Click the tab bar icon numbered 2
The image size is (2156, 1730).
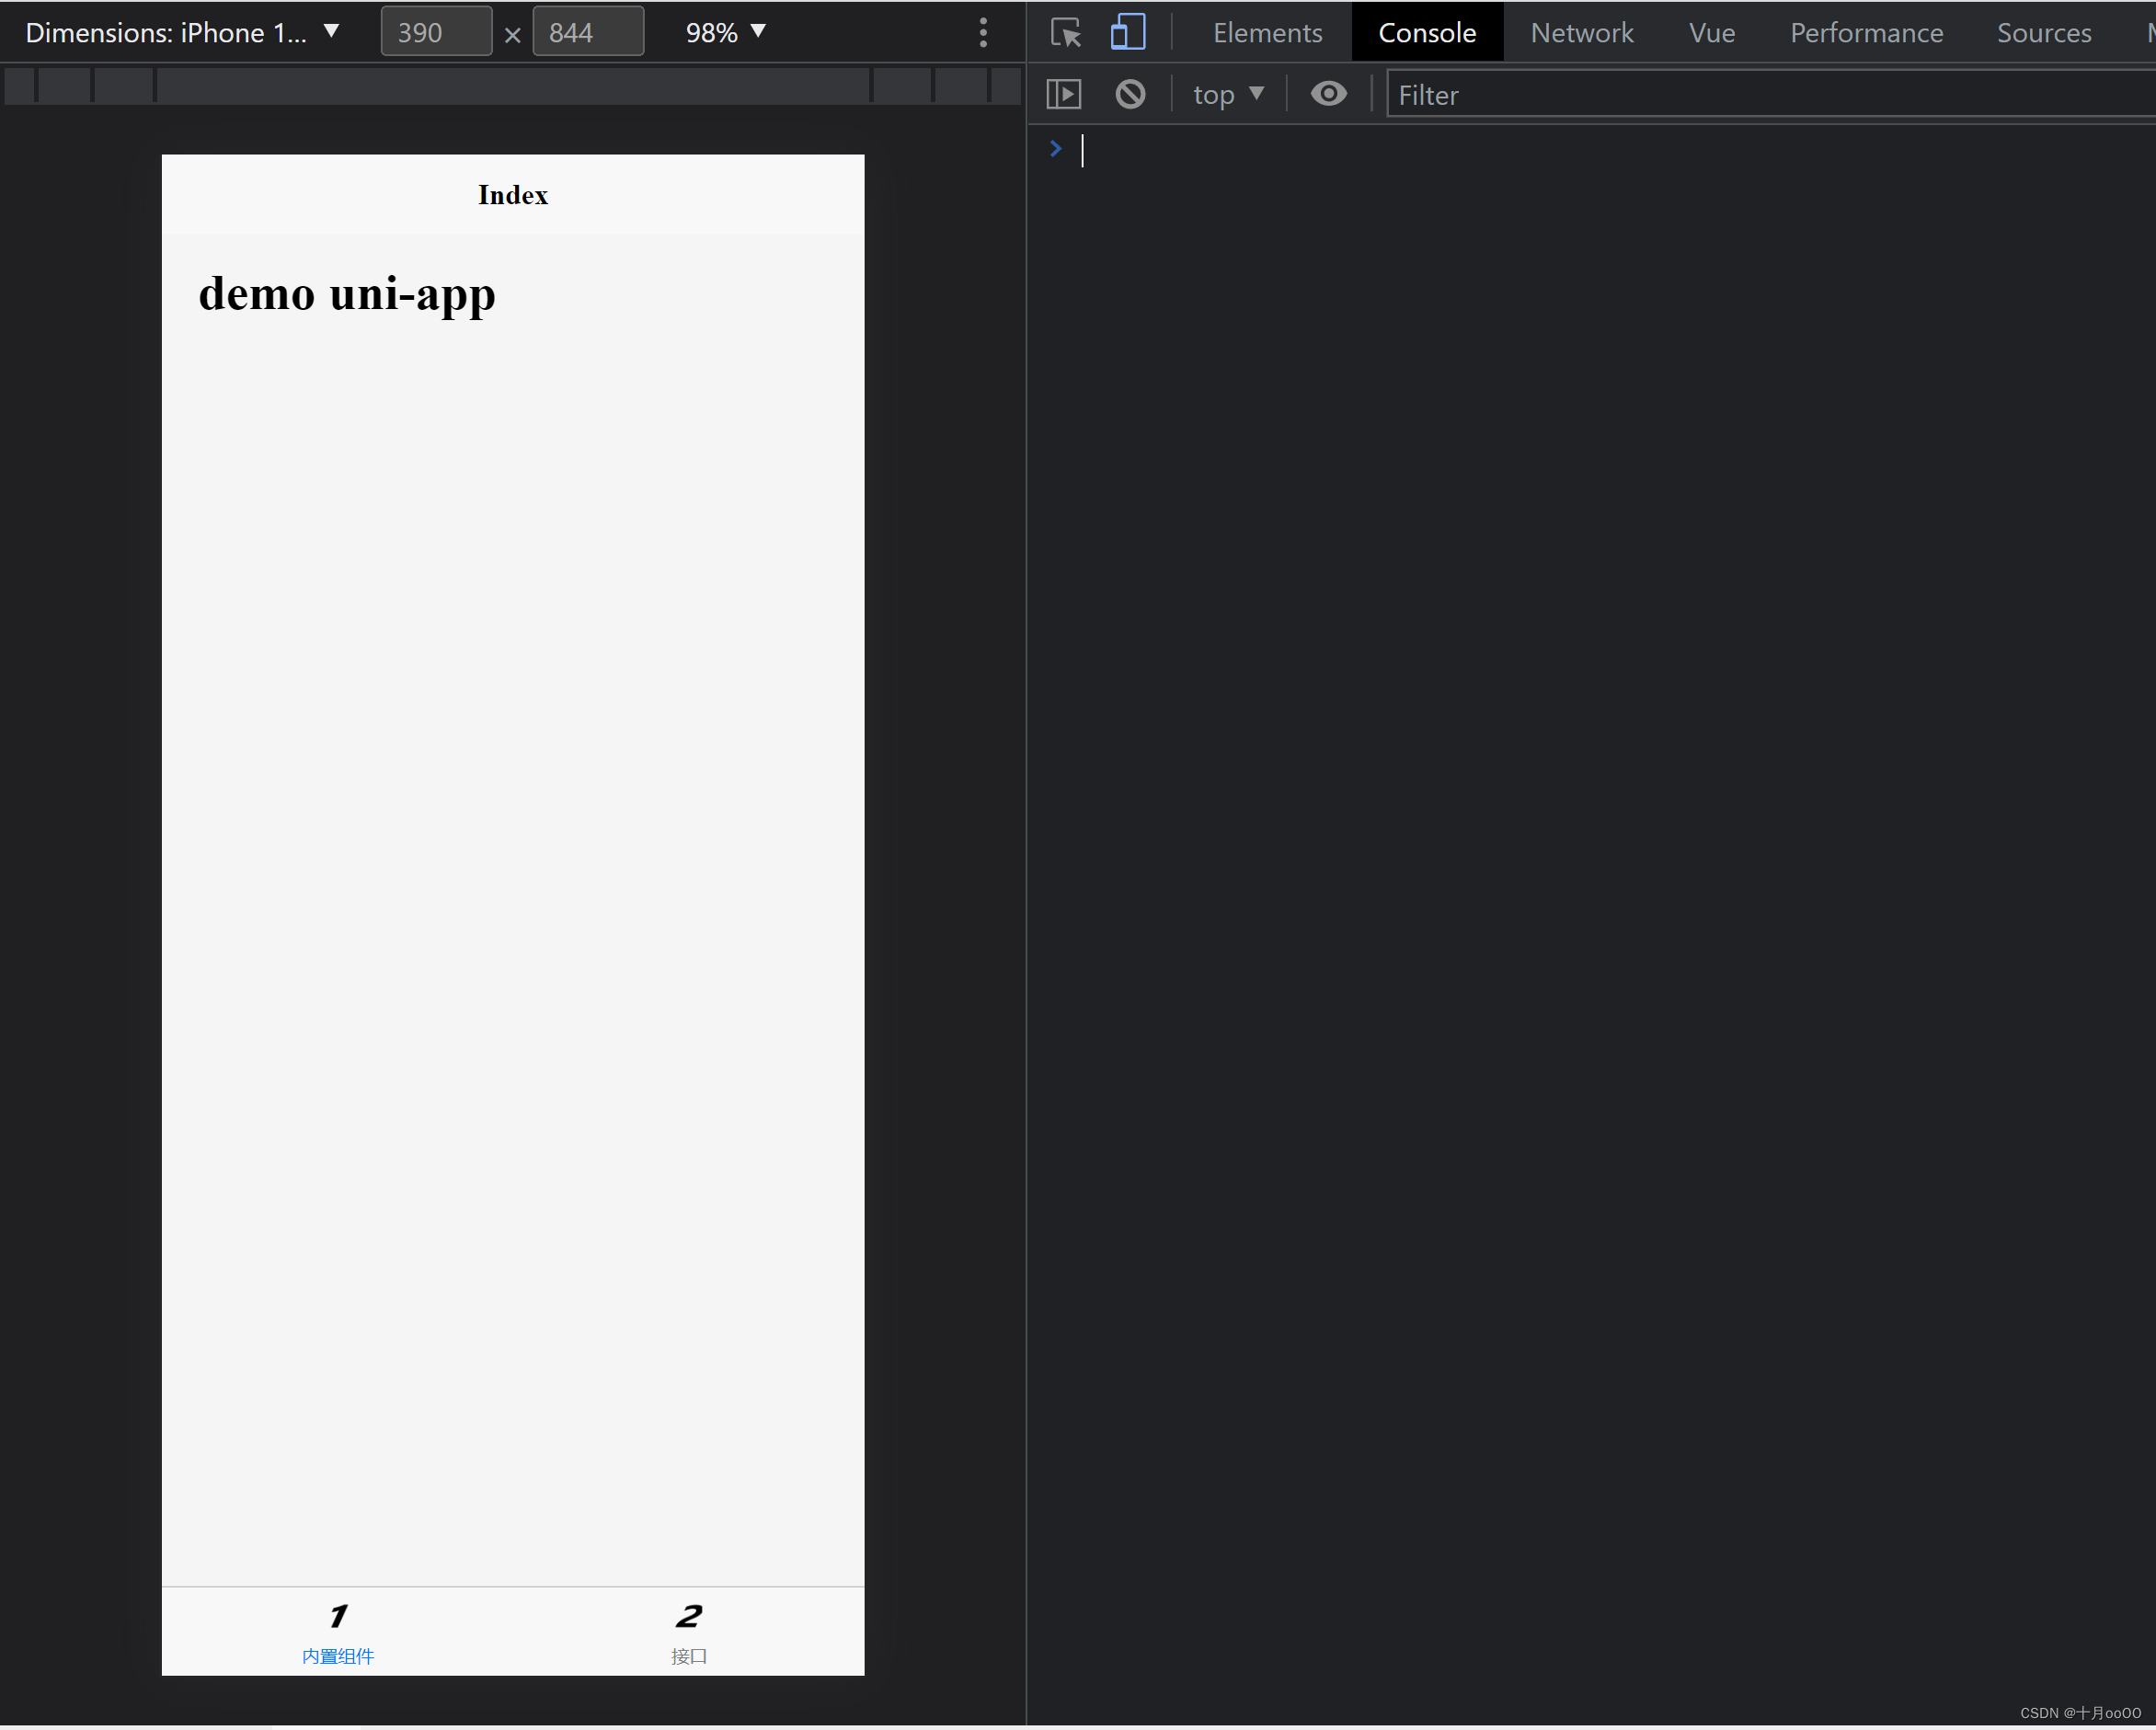click(x=688, y=1616)
